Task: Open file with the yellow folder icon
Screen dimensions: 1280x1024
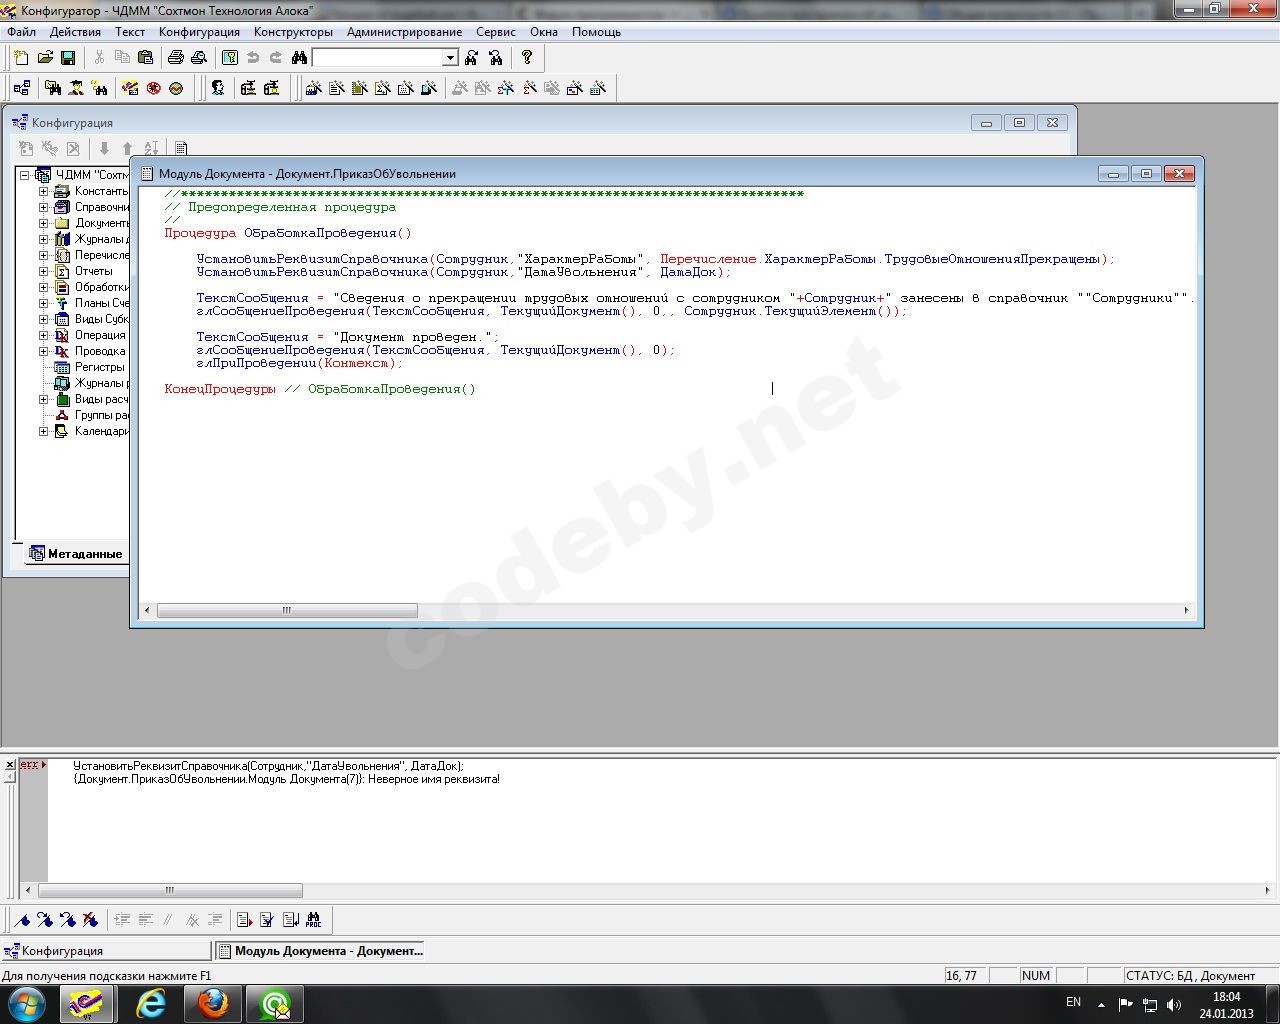Action: pos(45,58)
